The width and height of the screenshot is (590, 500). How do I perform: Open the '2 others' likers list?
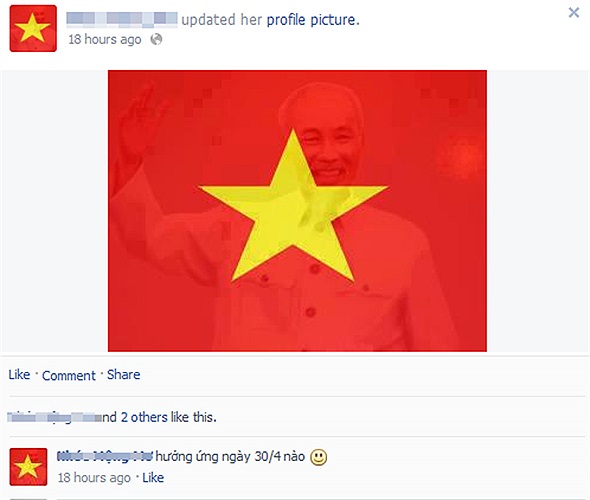pyautogui.click(x=144, y=417)
